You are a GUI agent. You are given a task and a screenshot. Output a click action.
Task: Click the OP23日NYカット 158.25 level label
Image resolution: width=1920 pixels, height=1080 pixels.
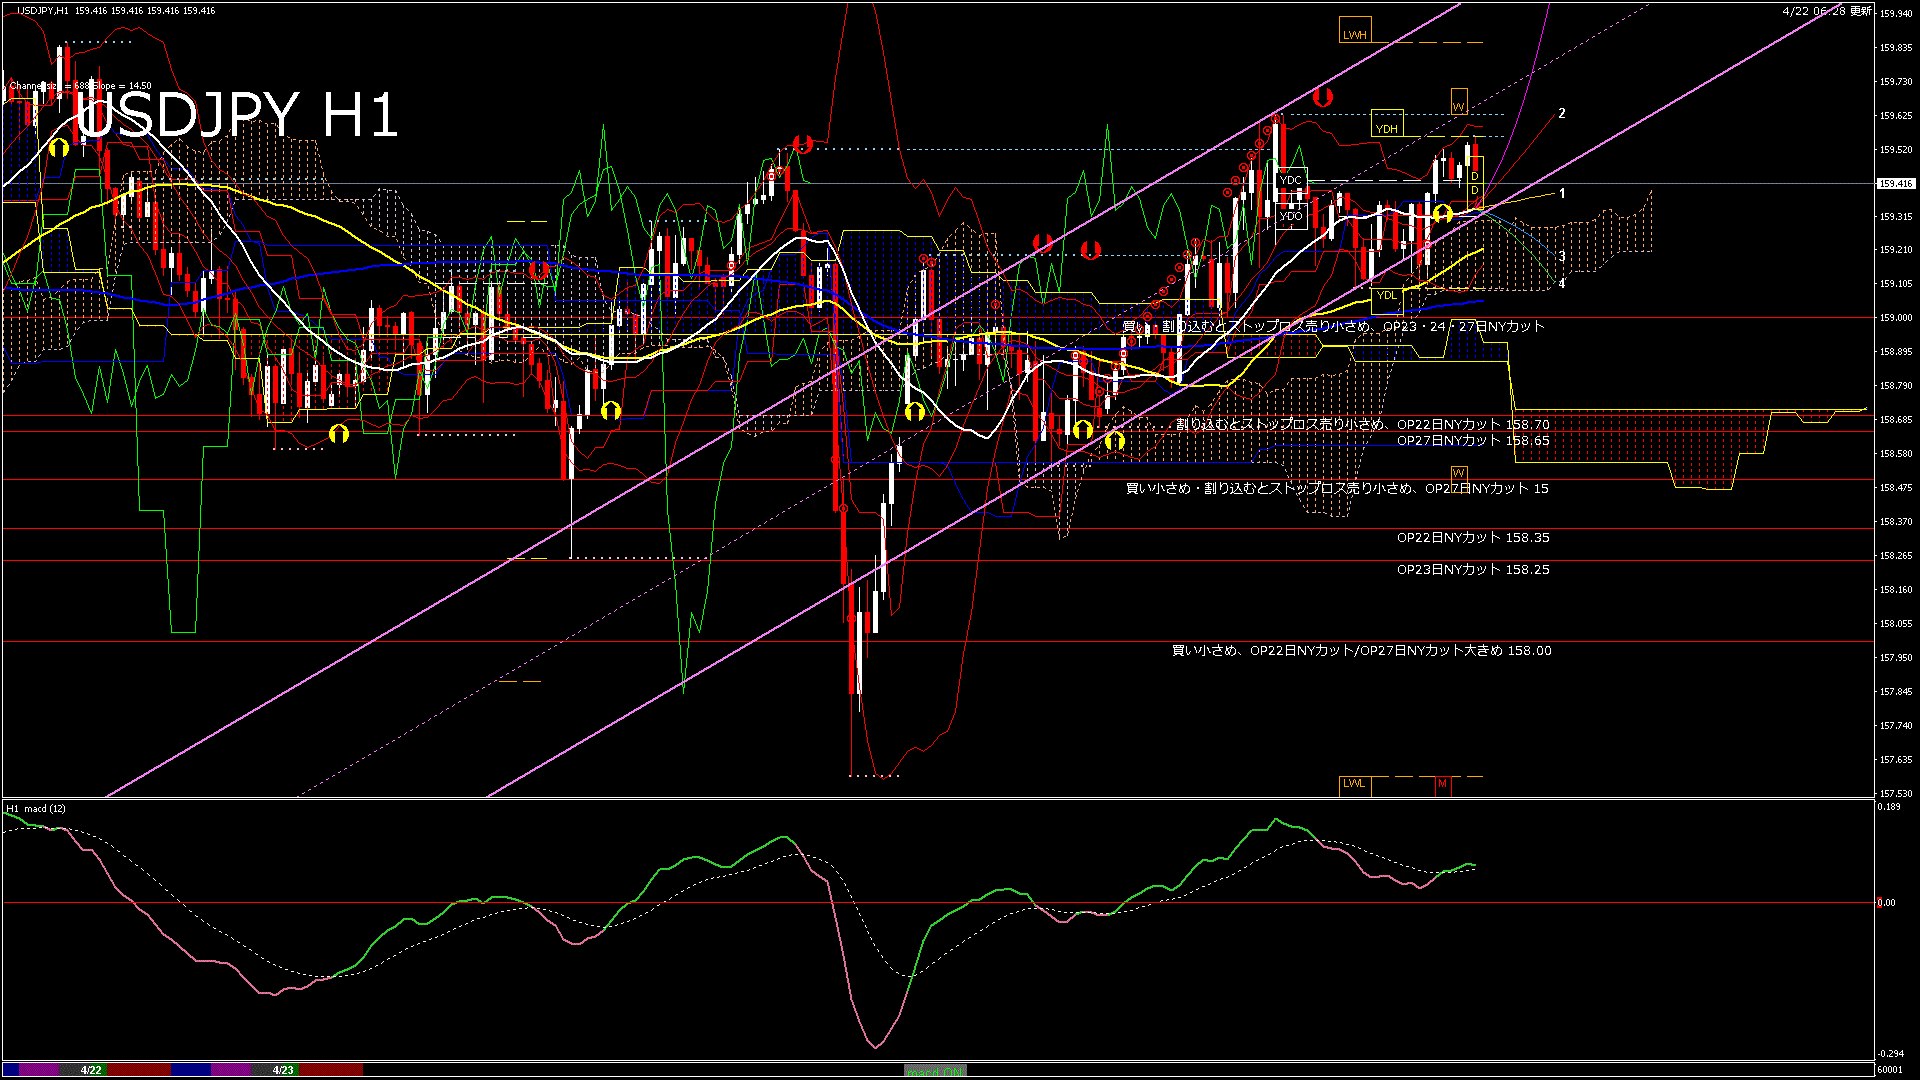(x=1473, y=570)
